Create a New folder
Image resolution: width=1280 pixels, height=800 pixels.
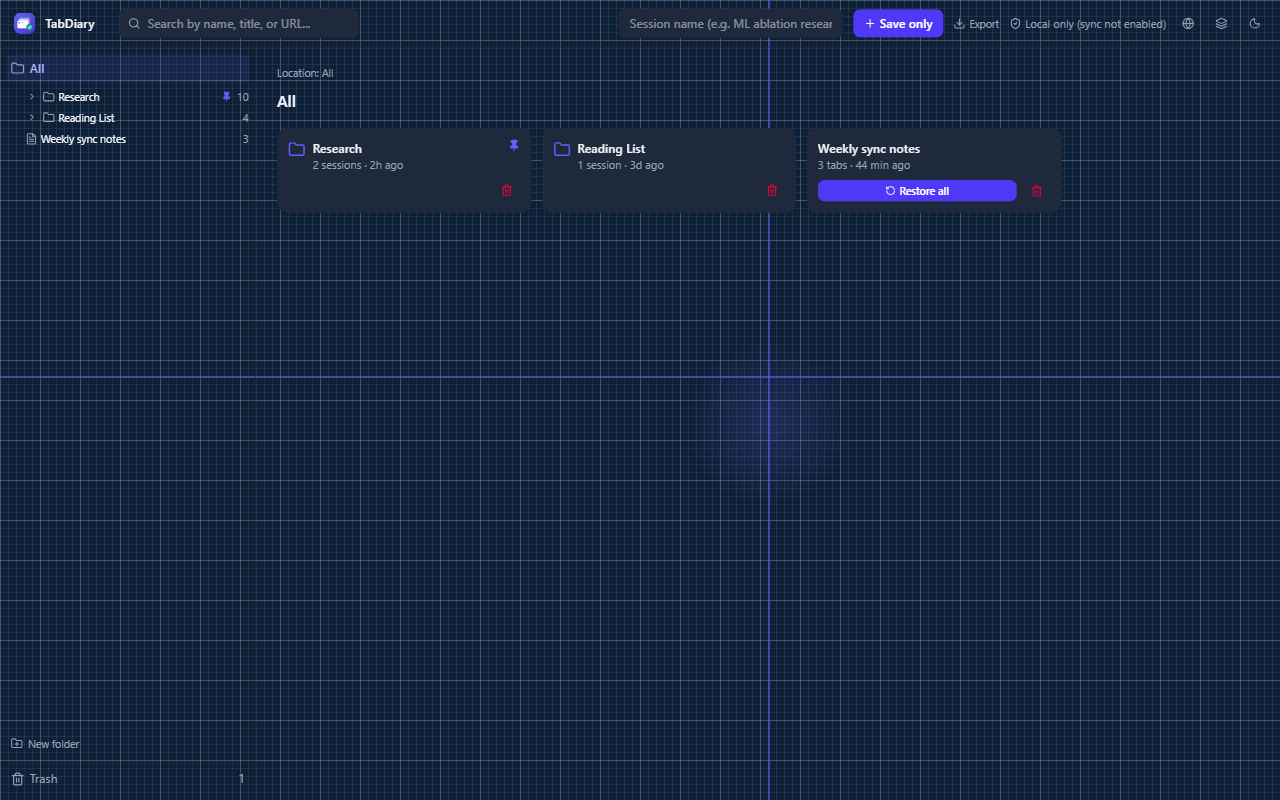pos(45,744)
